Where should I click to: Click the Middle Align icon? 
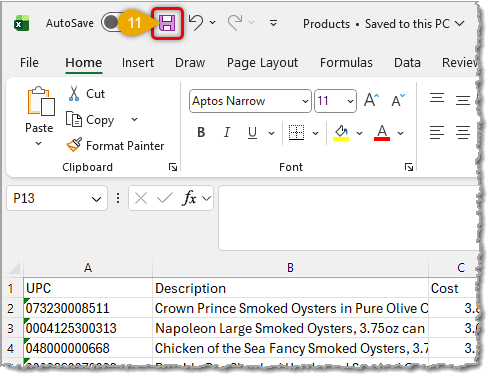[463, 100]
